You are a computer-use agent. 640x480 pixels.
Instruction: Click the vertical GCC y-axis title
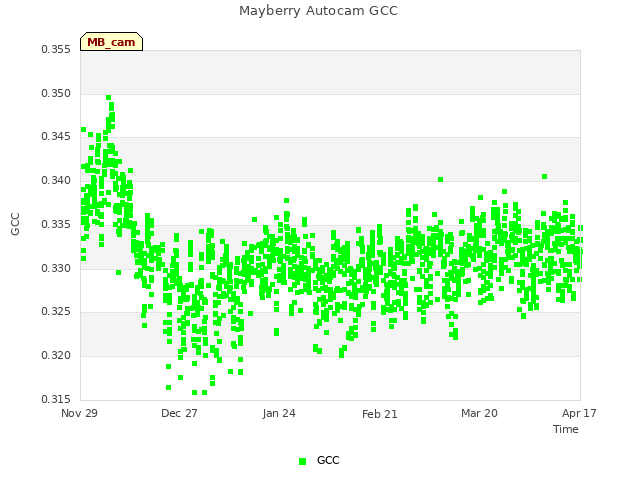click(x=15, y=224)
